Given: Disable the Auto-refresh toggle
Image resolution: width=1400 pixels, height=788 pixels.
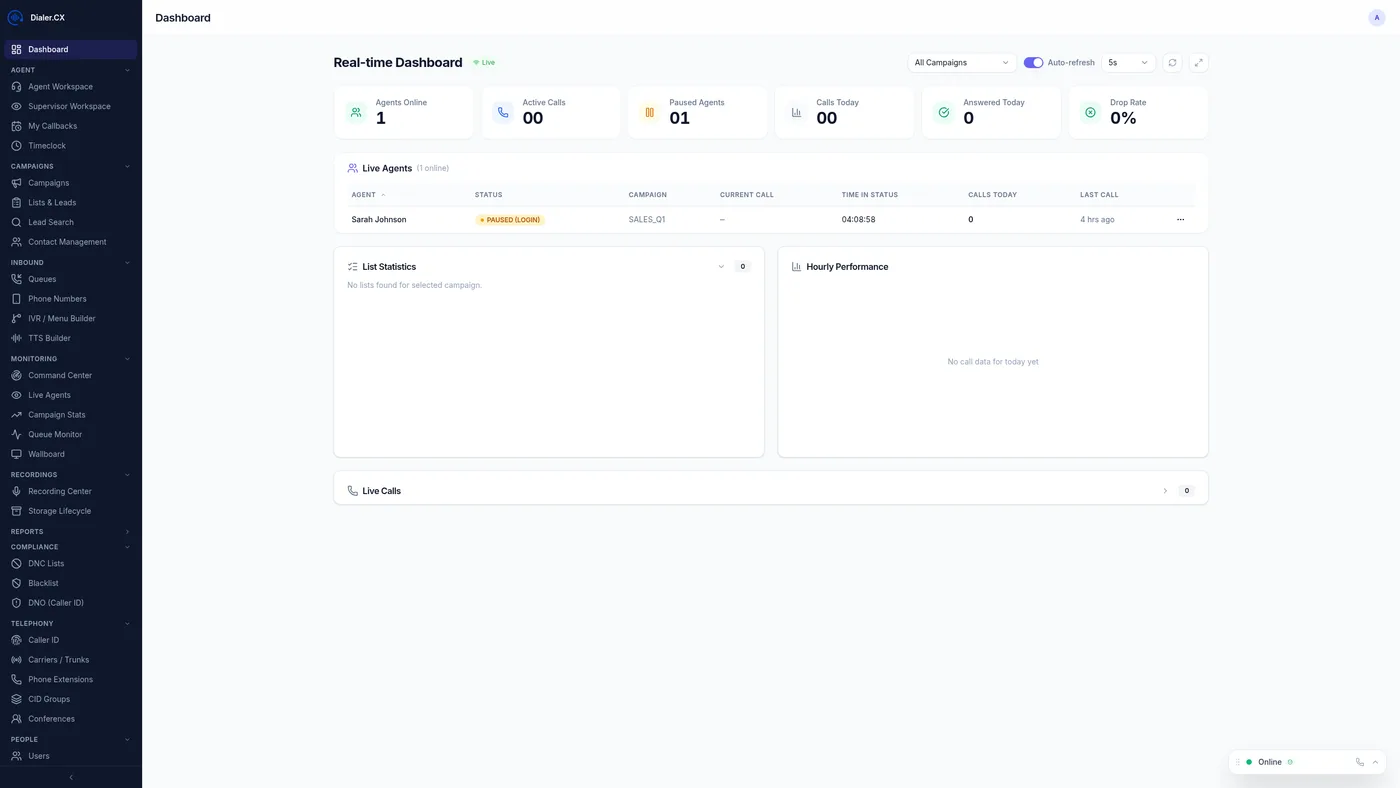Looking at the screenshot, I should point(1032,62).
